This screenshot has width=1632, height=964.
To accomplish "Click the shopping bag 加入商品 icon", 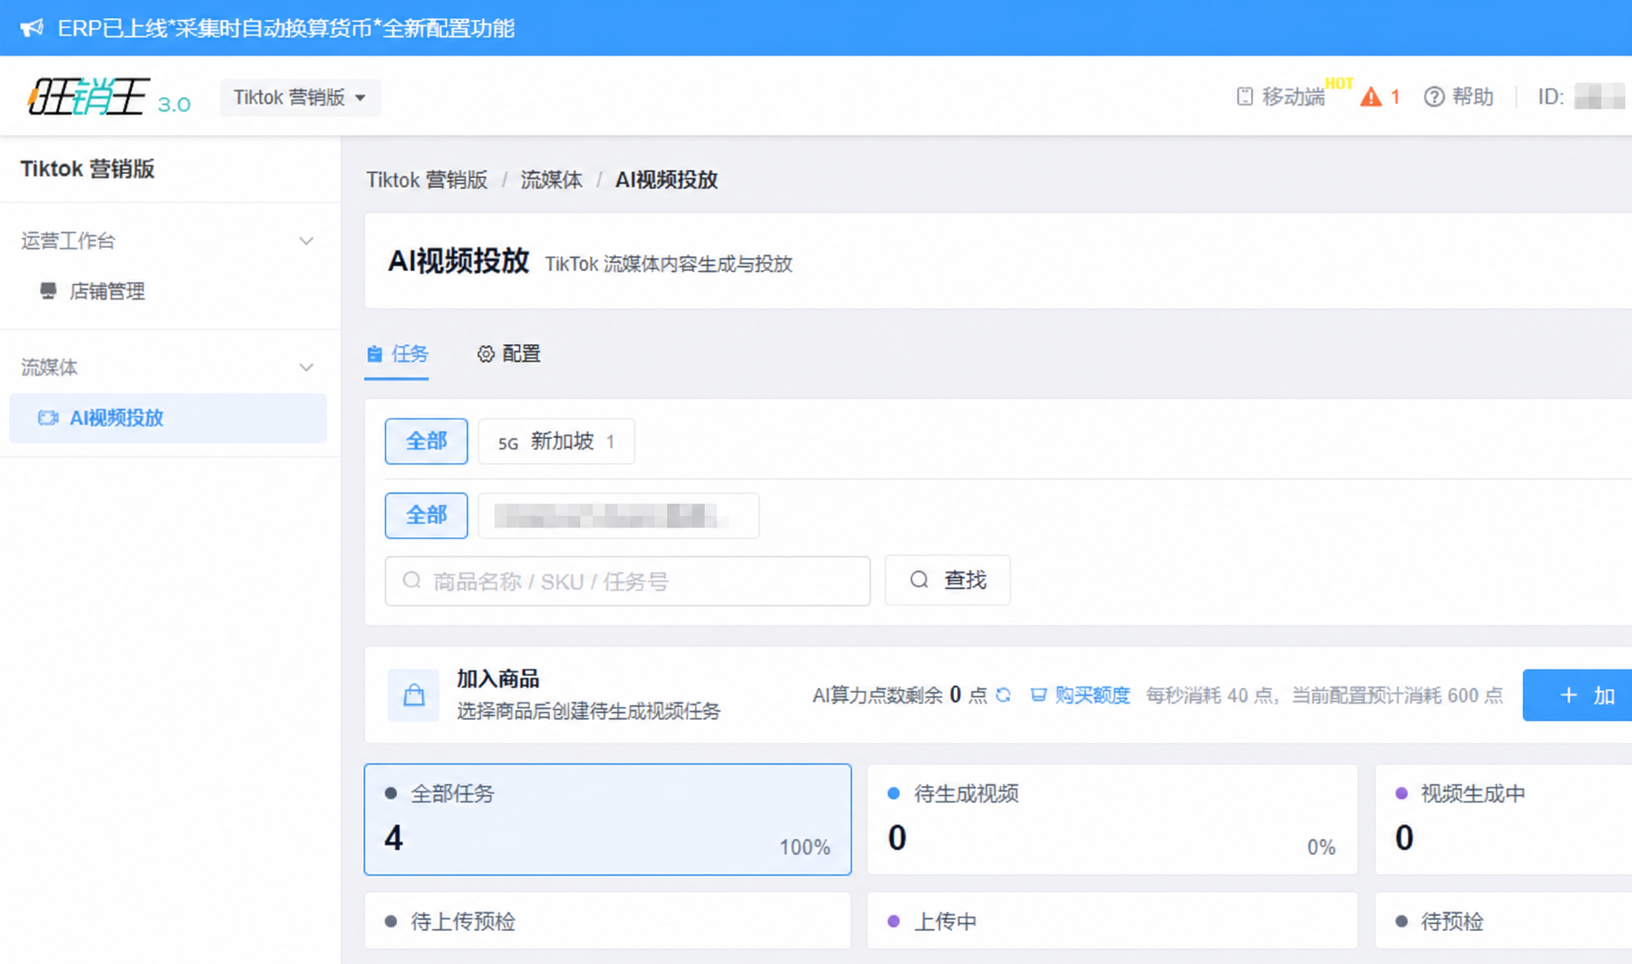I will click(x=413, y=695).
